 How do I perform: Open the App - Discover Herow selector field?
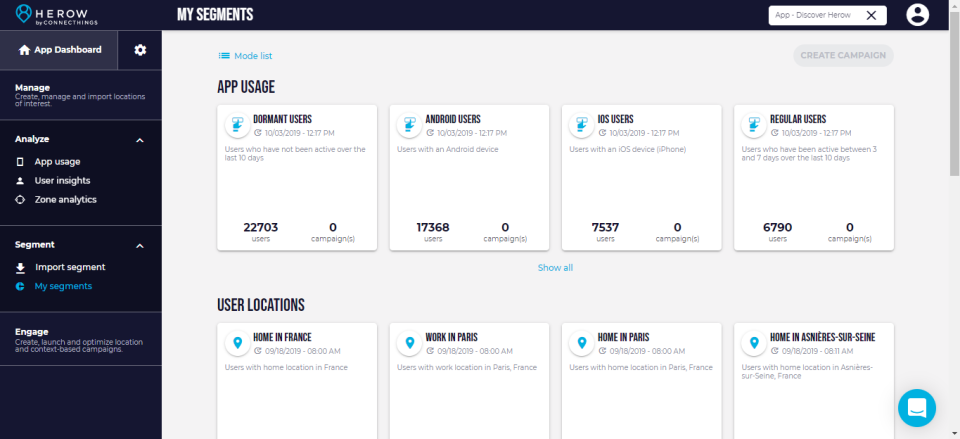point(827,15)
